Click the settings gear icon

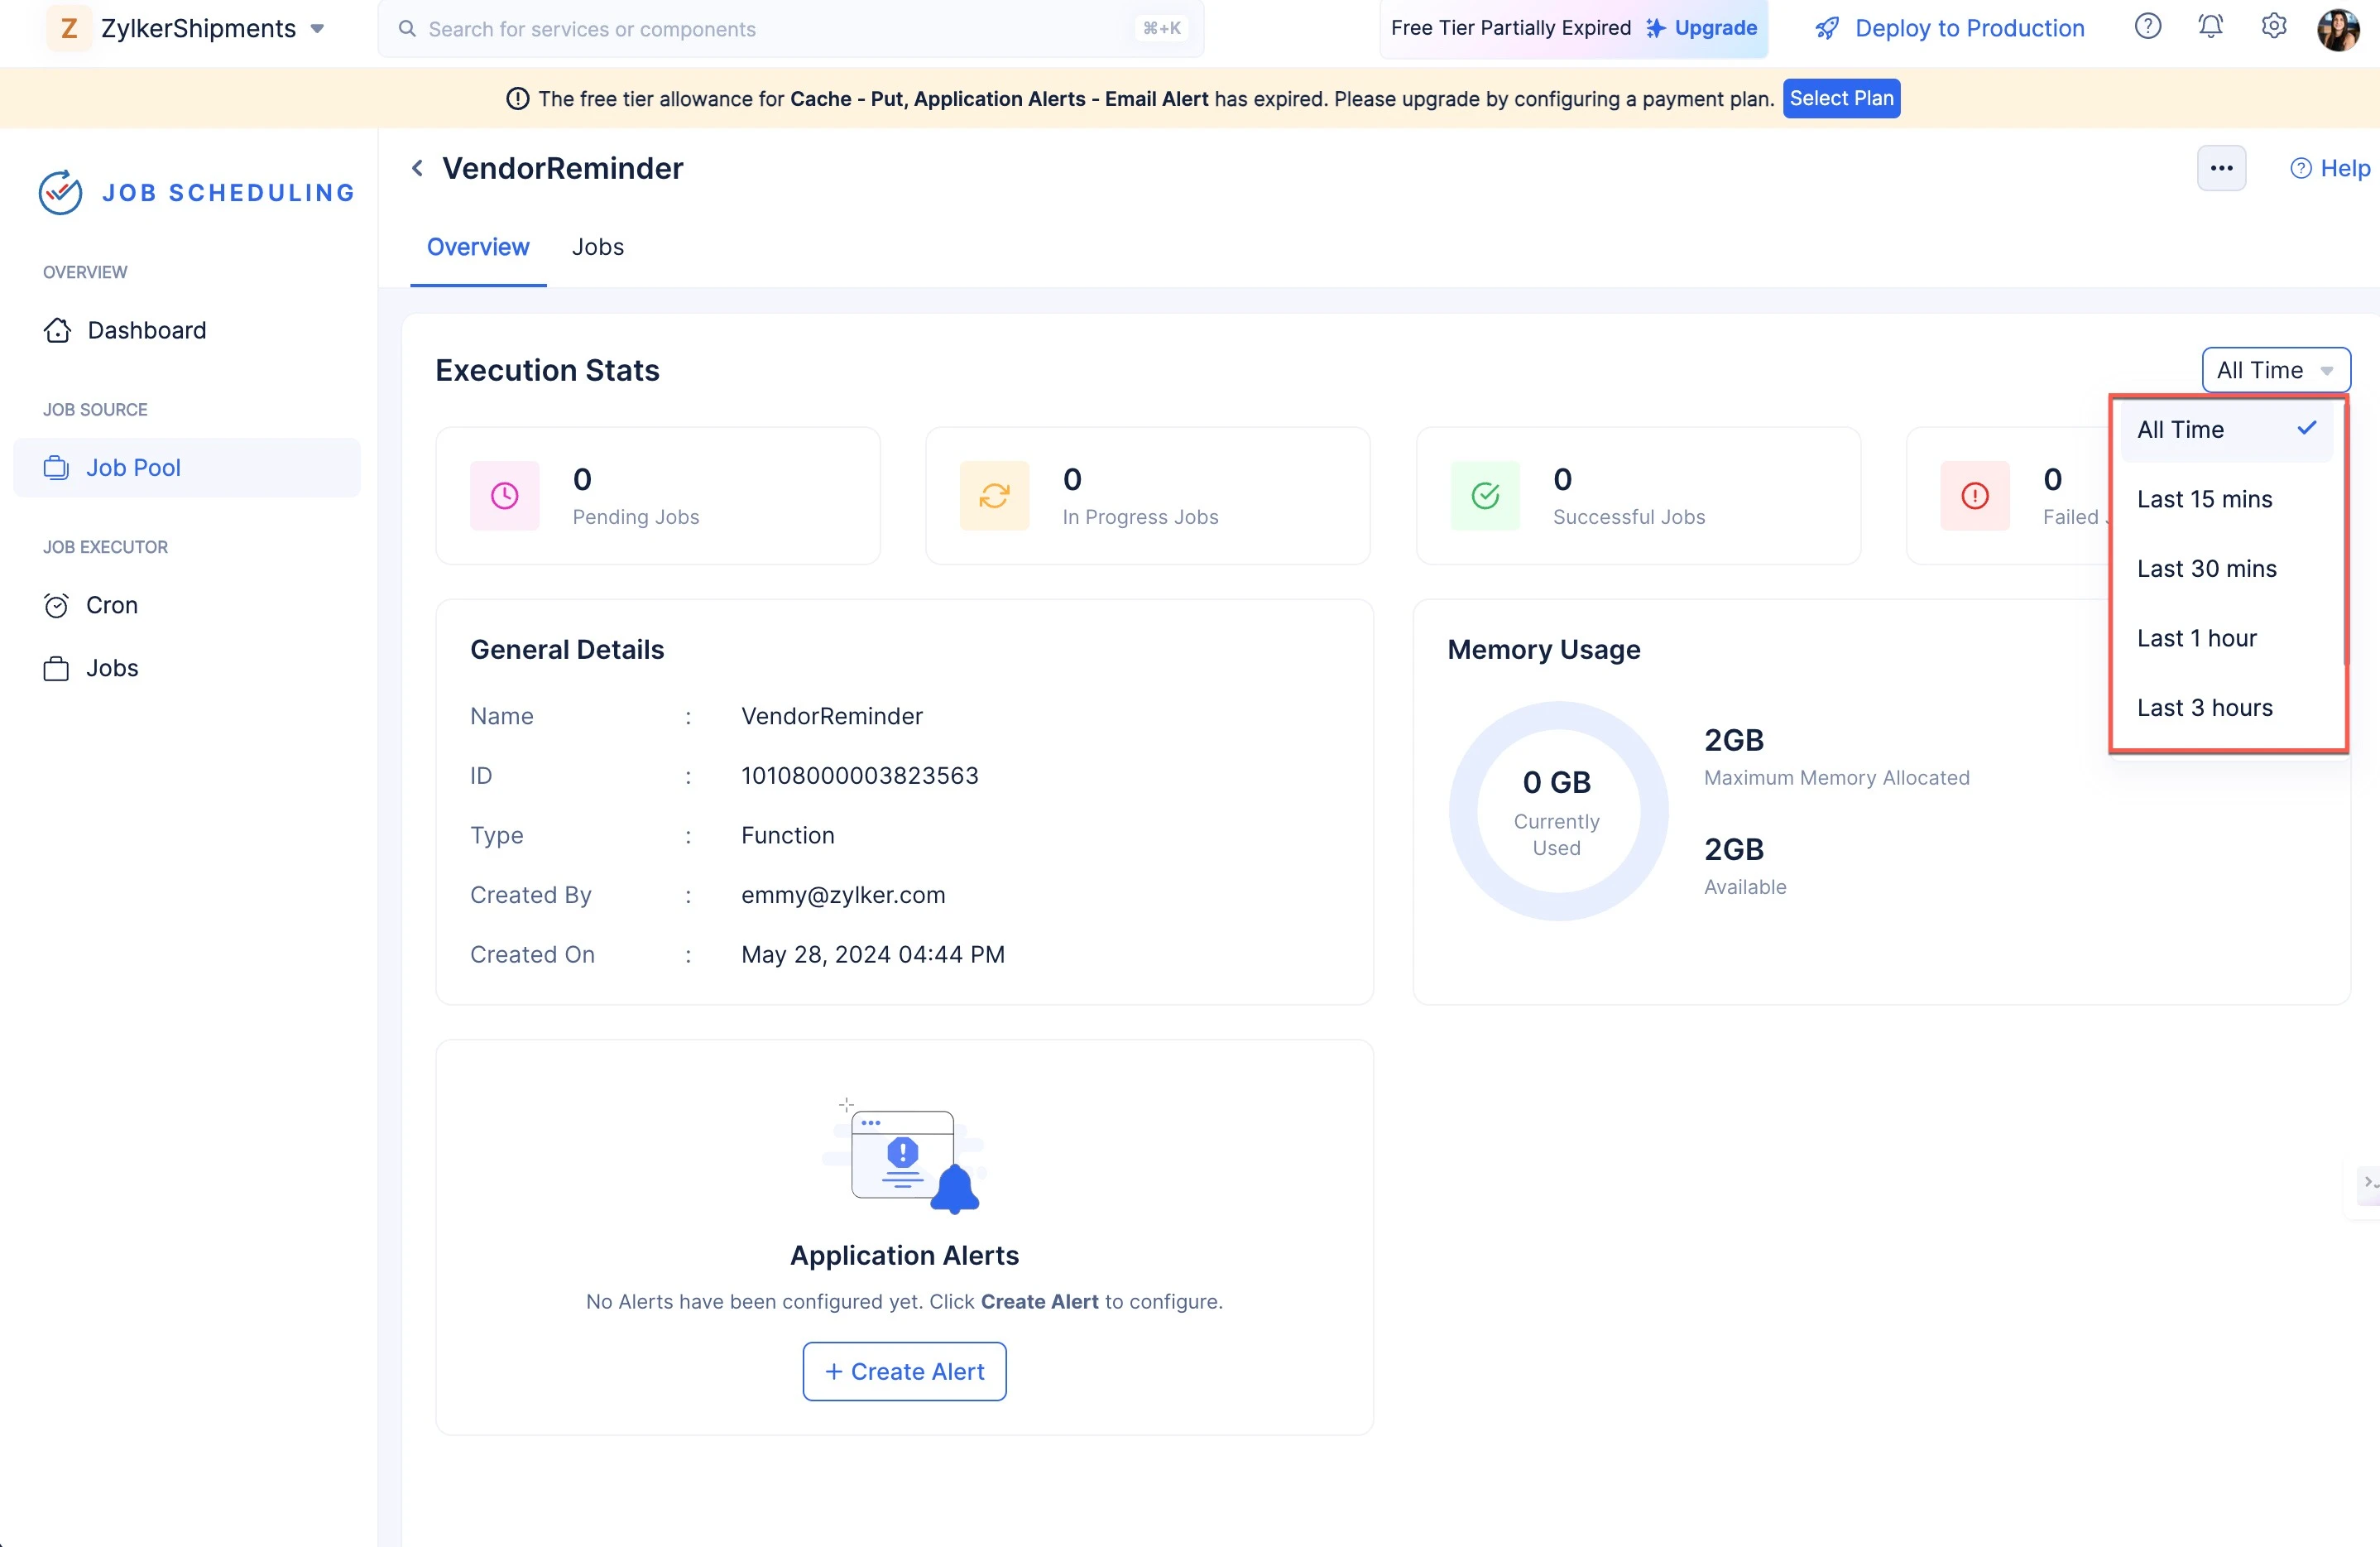click(2273, 27)
